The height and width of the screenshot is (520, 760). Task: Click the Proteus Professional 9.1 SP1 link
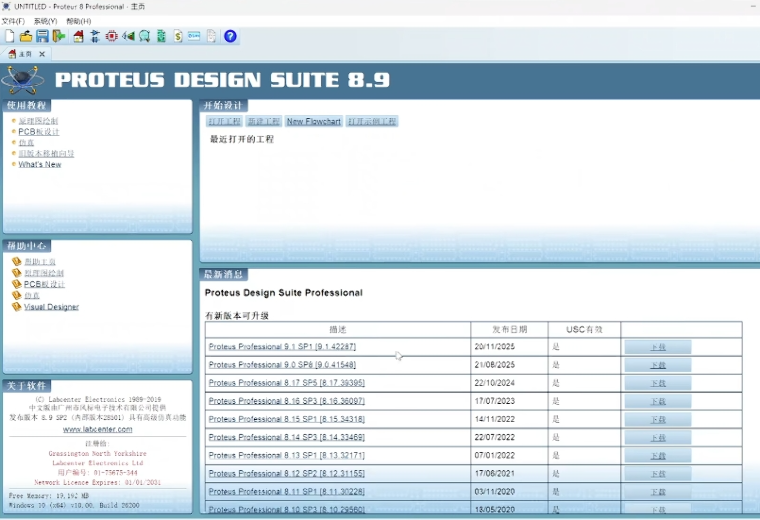(x=282, y=347)
